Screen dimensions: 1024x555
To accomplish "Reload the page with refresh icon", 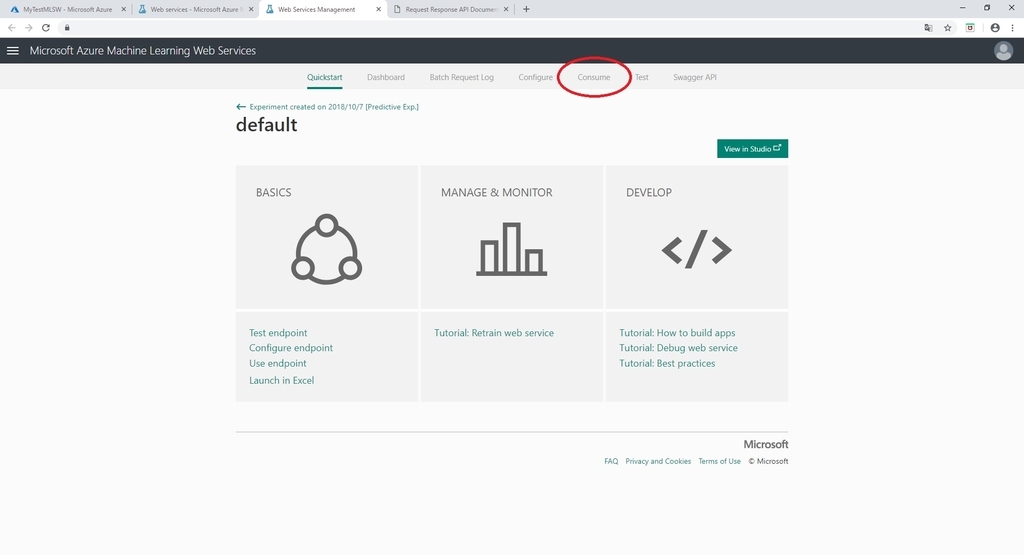I will [x=46, y=27].
